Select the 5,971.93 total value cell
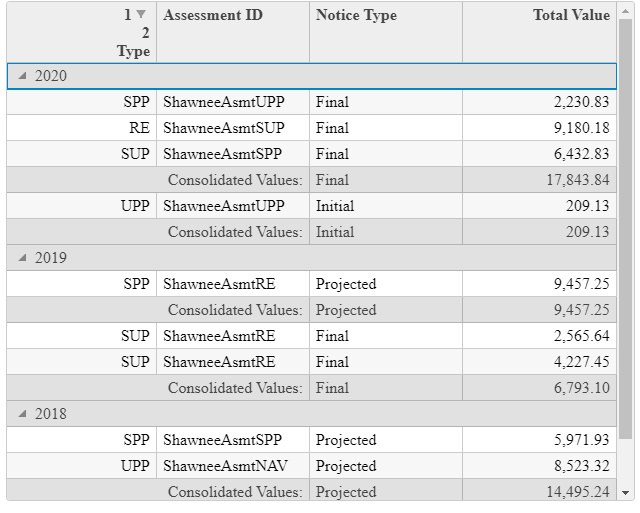The width and height of the screenshot is (640, 513). (539, 440)
